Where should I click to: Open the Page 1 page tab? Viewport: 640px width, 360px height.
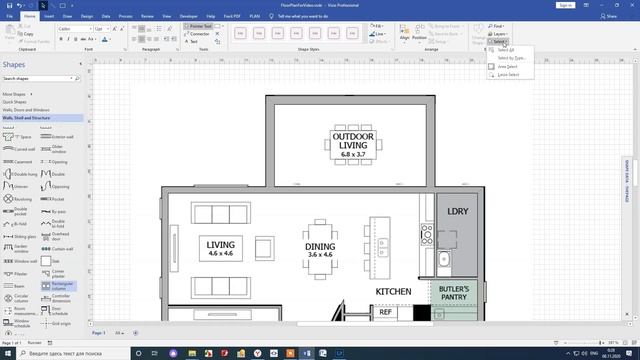pyautogui.click(x=98, y=333)
